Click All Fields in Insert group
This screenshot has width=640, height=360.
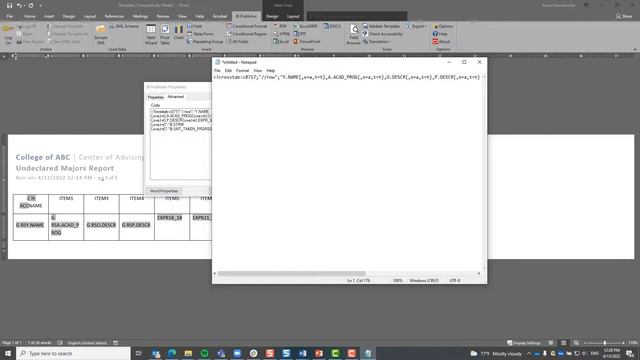(237, 42)
